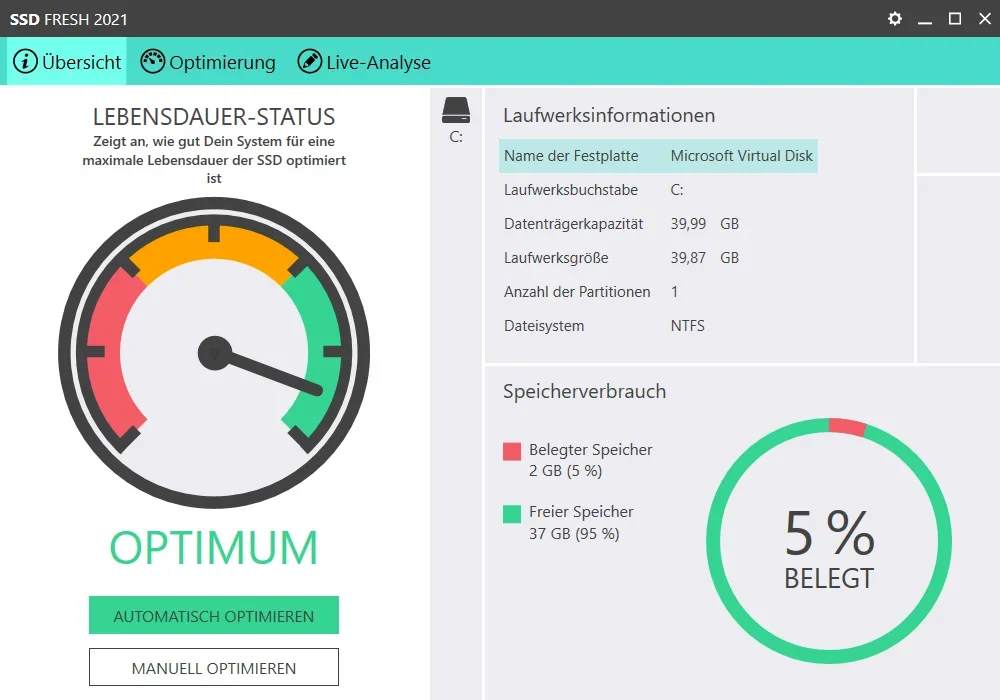Click the Datenträgerkapazität value 39,99 GB
1000x700 pixels.
pos(704,224)
